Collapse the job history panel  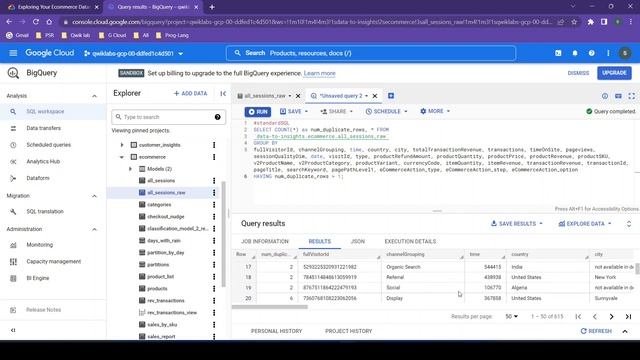point(625,331)
